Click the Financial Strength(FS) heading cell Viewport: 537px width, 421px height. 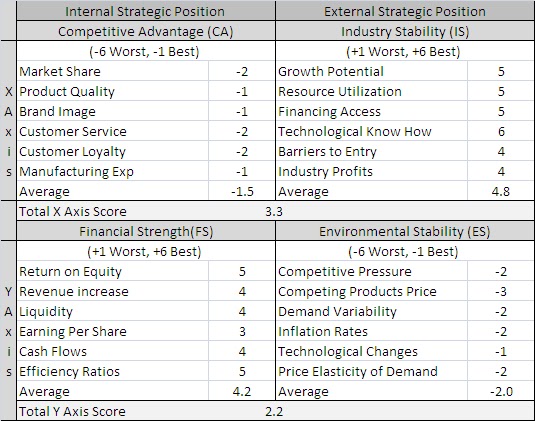pyautogui.click(x=146, y=231)
